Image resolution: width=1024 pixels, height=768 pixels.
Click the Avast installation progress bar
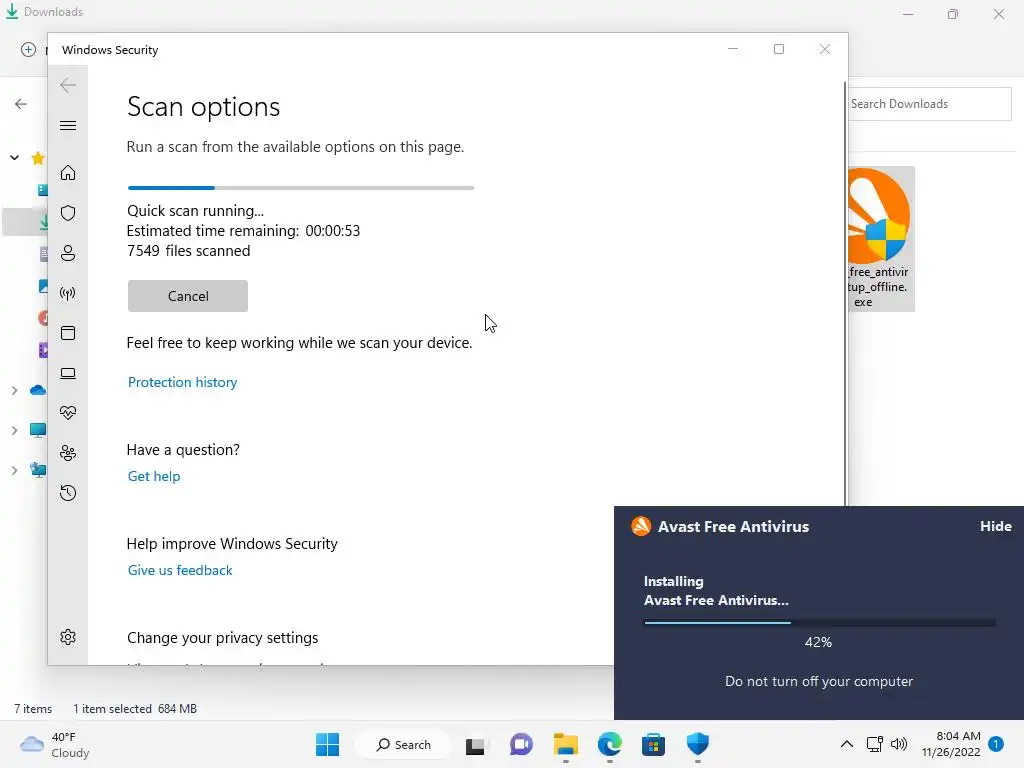[x=820, y=623]
